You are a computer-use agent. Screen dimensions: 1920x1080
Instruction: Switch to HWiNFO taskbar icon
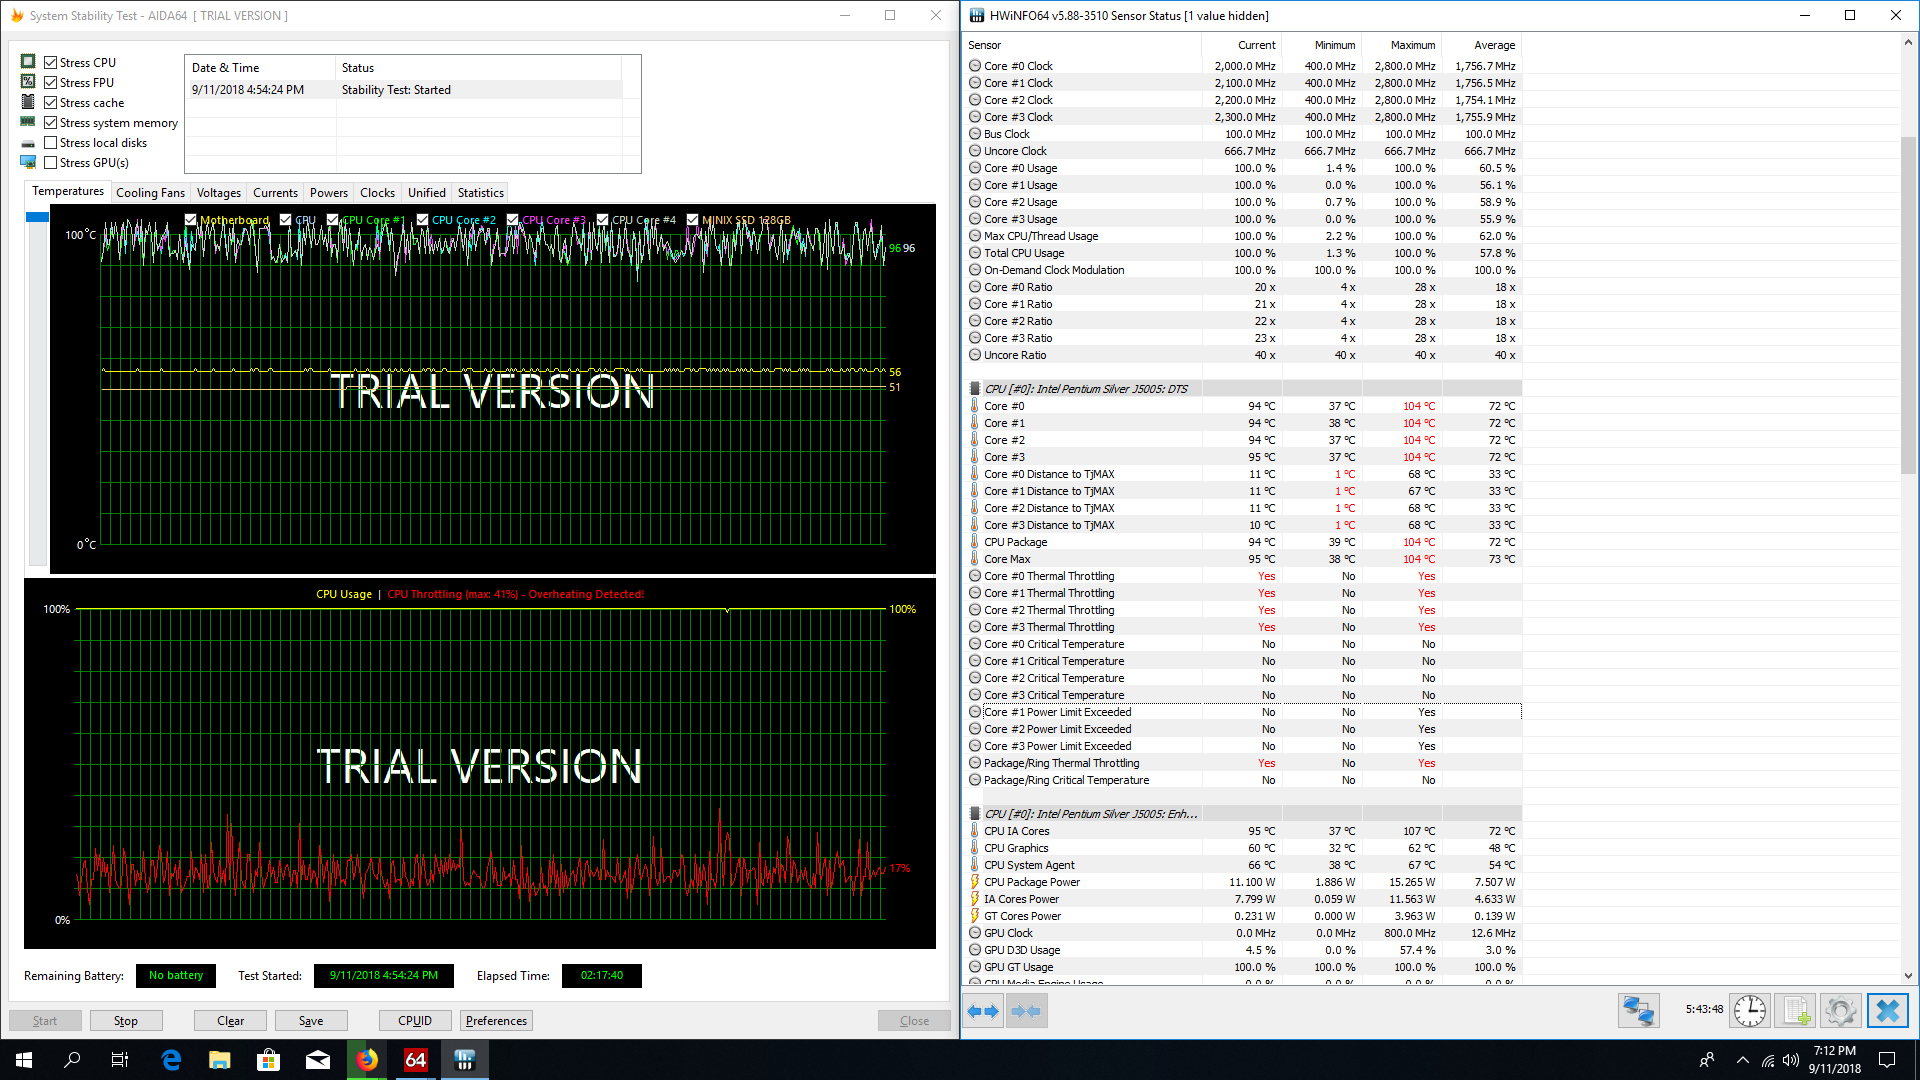pyautogui.click(x=465, y=1060)
